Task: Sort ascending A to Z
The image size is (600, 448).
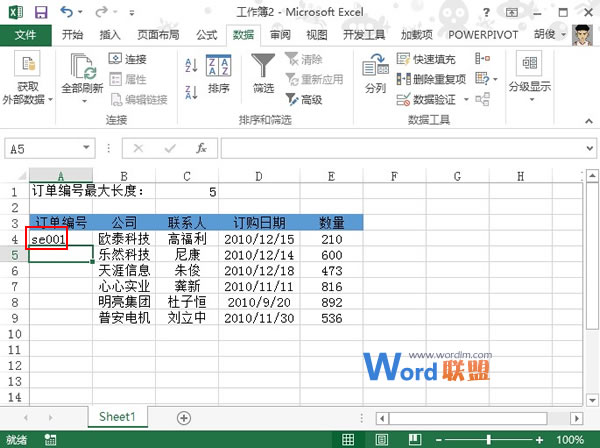Action: (191, 65)
